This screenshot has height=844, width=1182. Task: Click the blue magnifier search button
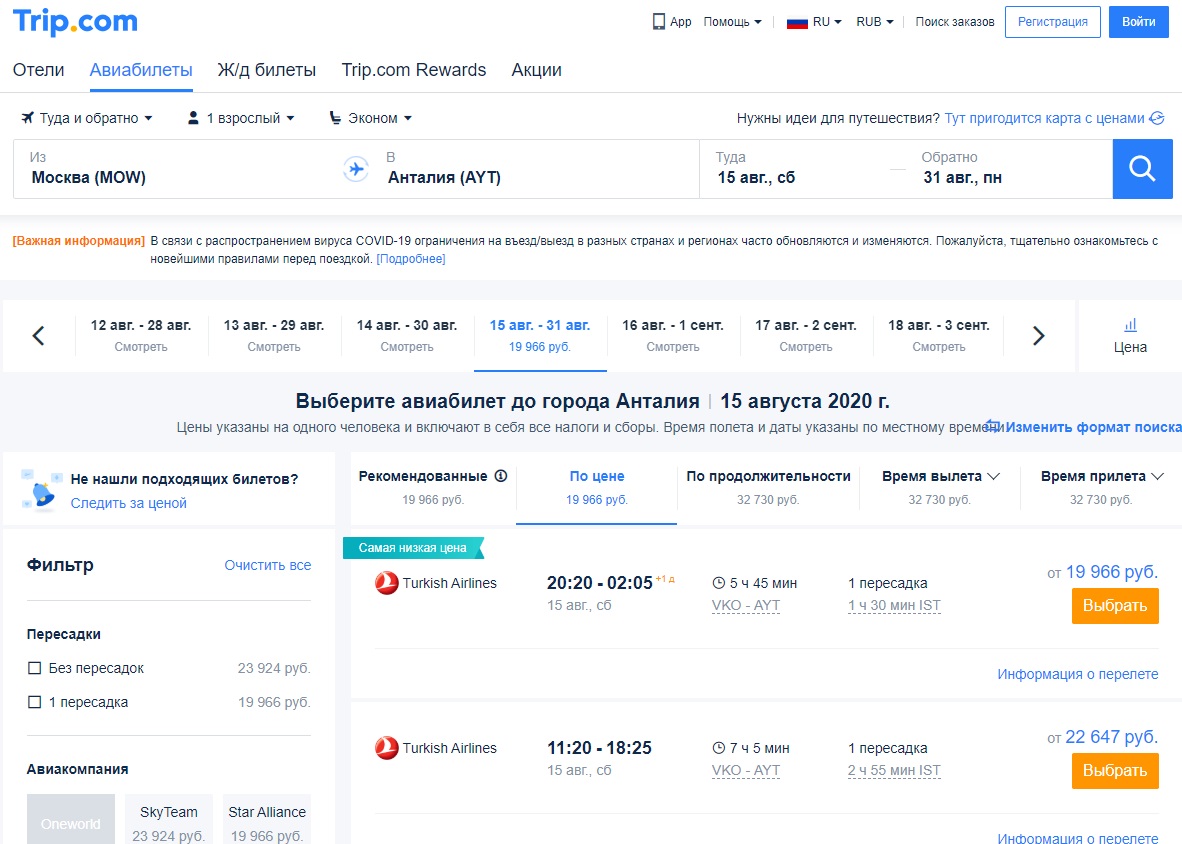(1142, 169)
